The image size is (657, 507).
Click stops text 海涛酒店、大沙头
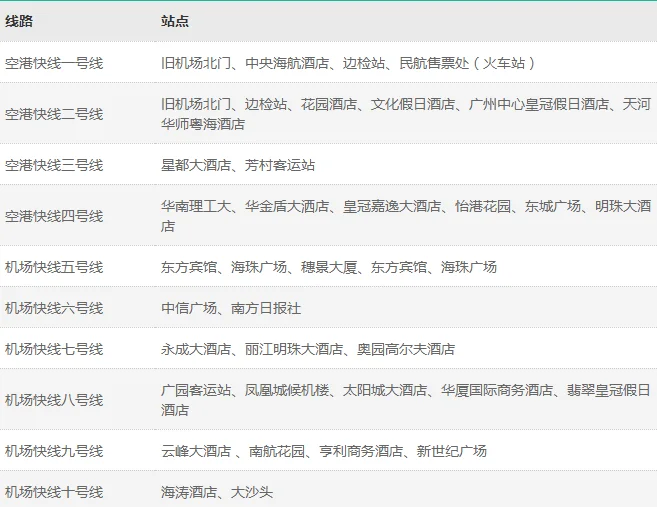(217, 492)
